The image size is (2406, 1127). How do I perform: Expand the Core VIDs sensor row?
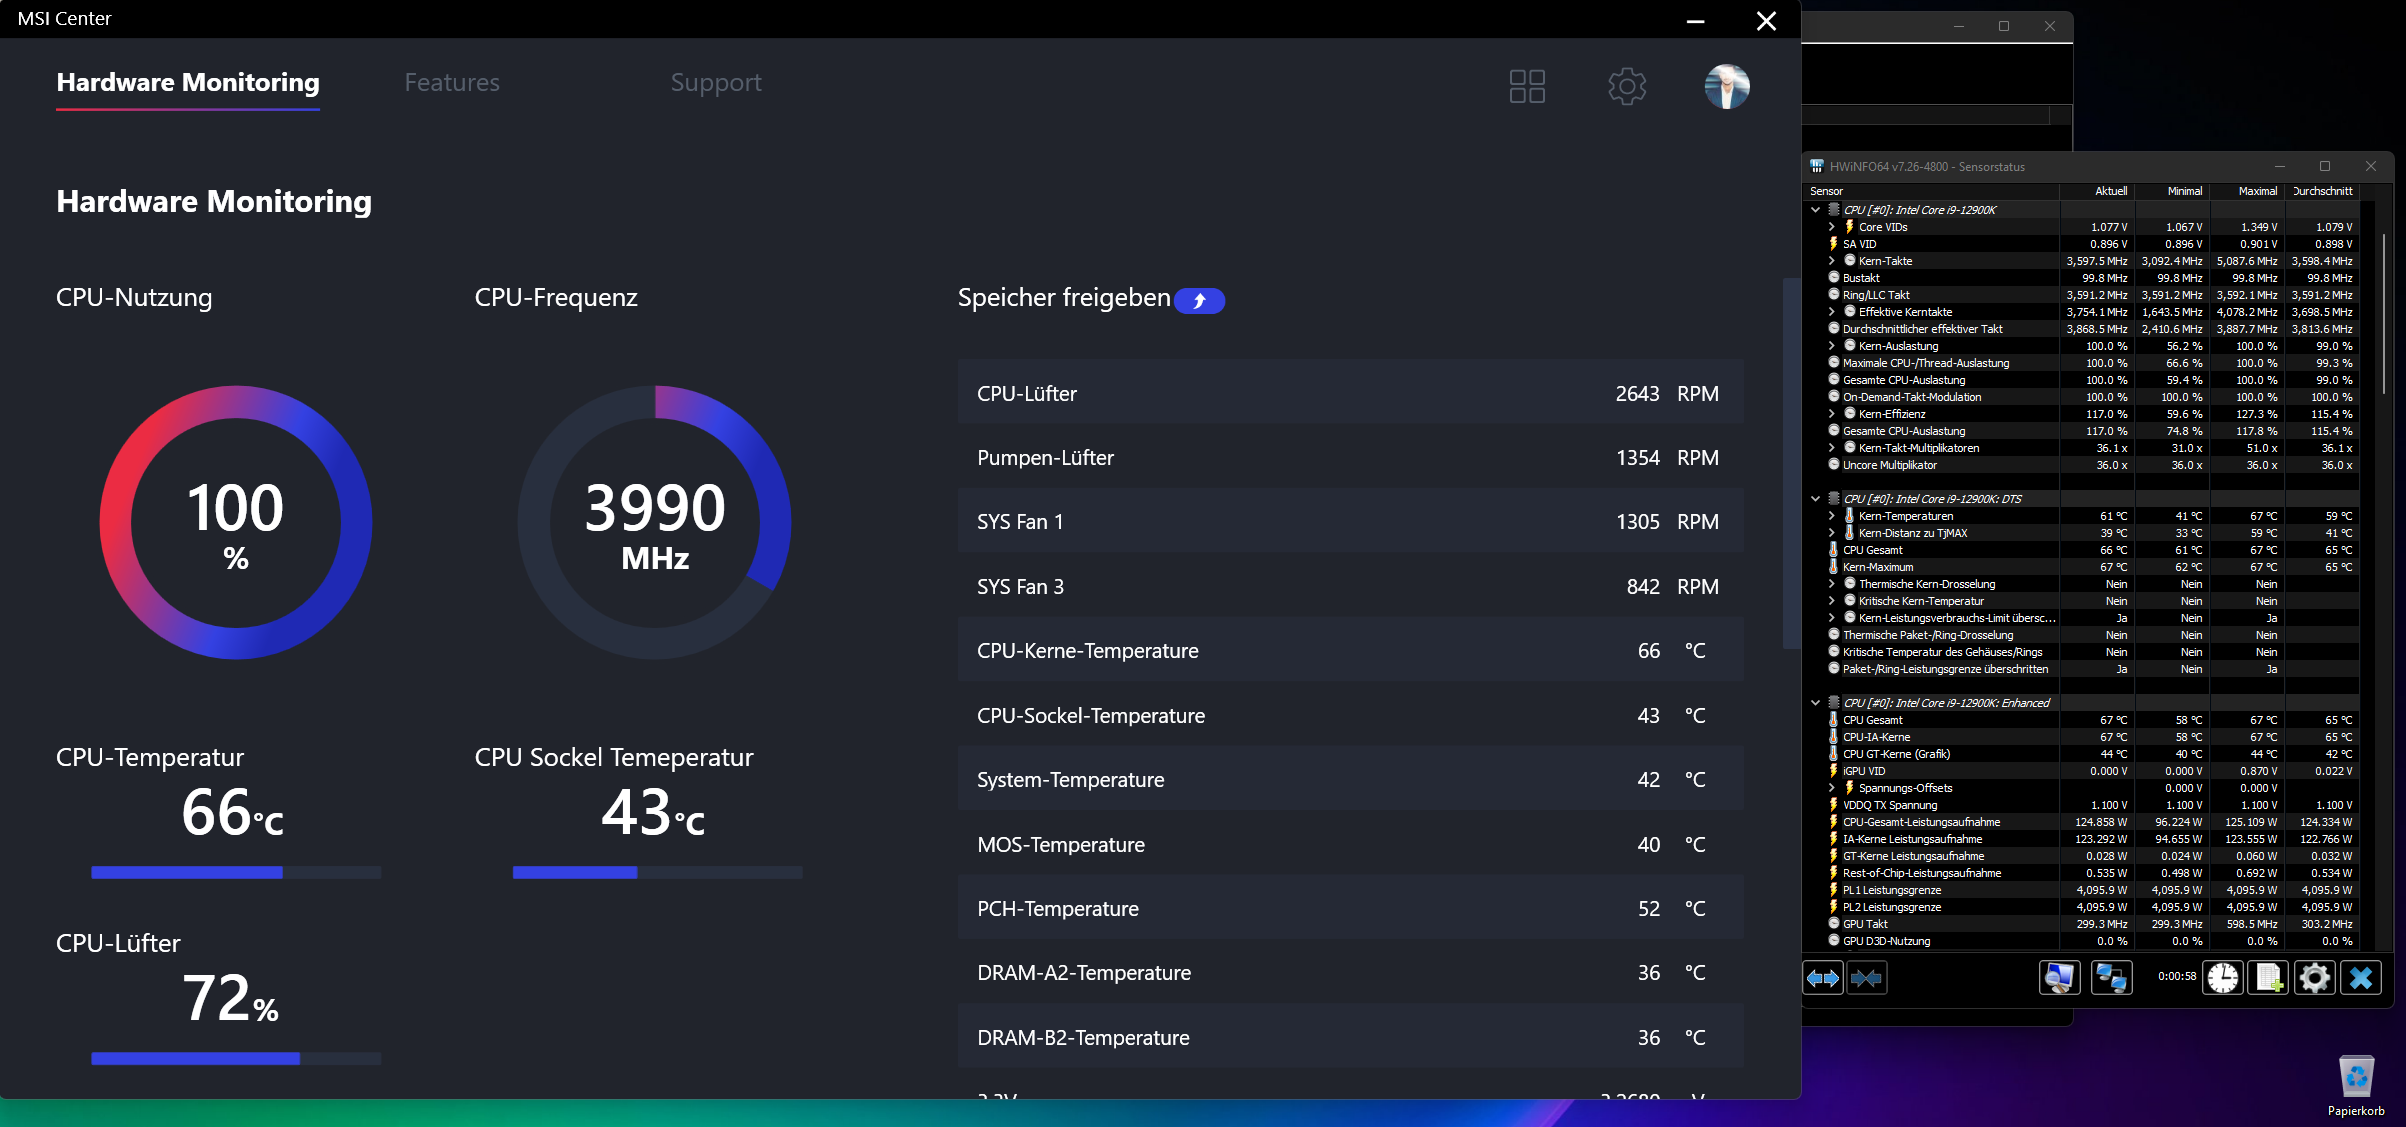[x=1832, y=227]
